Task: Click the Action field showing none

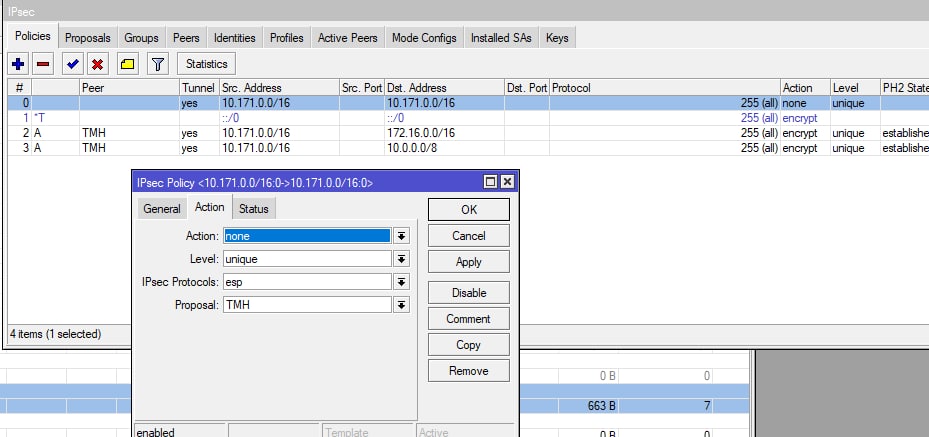Action: click(x=307, y=236)
